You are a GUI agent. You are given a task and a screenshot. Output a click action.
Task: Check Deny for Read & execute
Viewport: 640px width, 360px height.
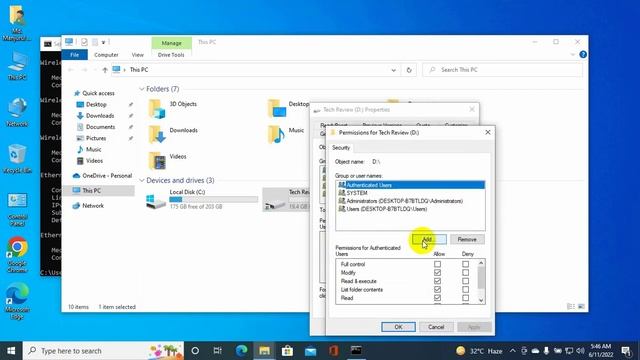tap(465, 281)
